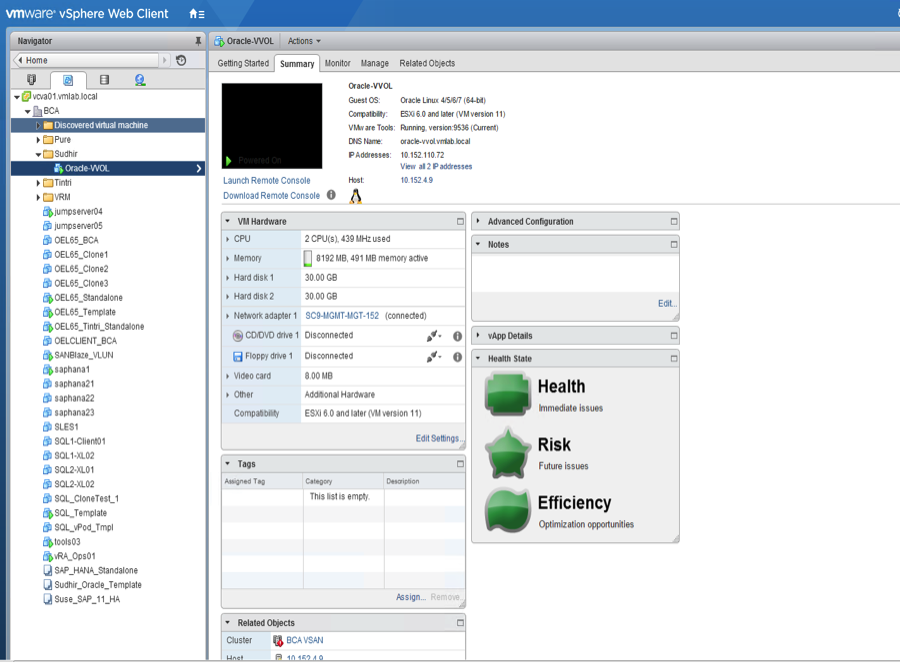Switch to the Monitor tab
This screenshot has width=900, height=663.
338,63
